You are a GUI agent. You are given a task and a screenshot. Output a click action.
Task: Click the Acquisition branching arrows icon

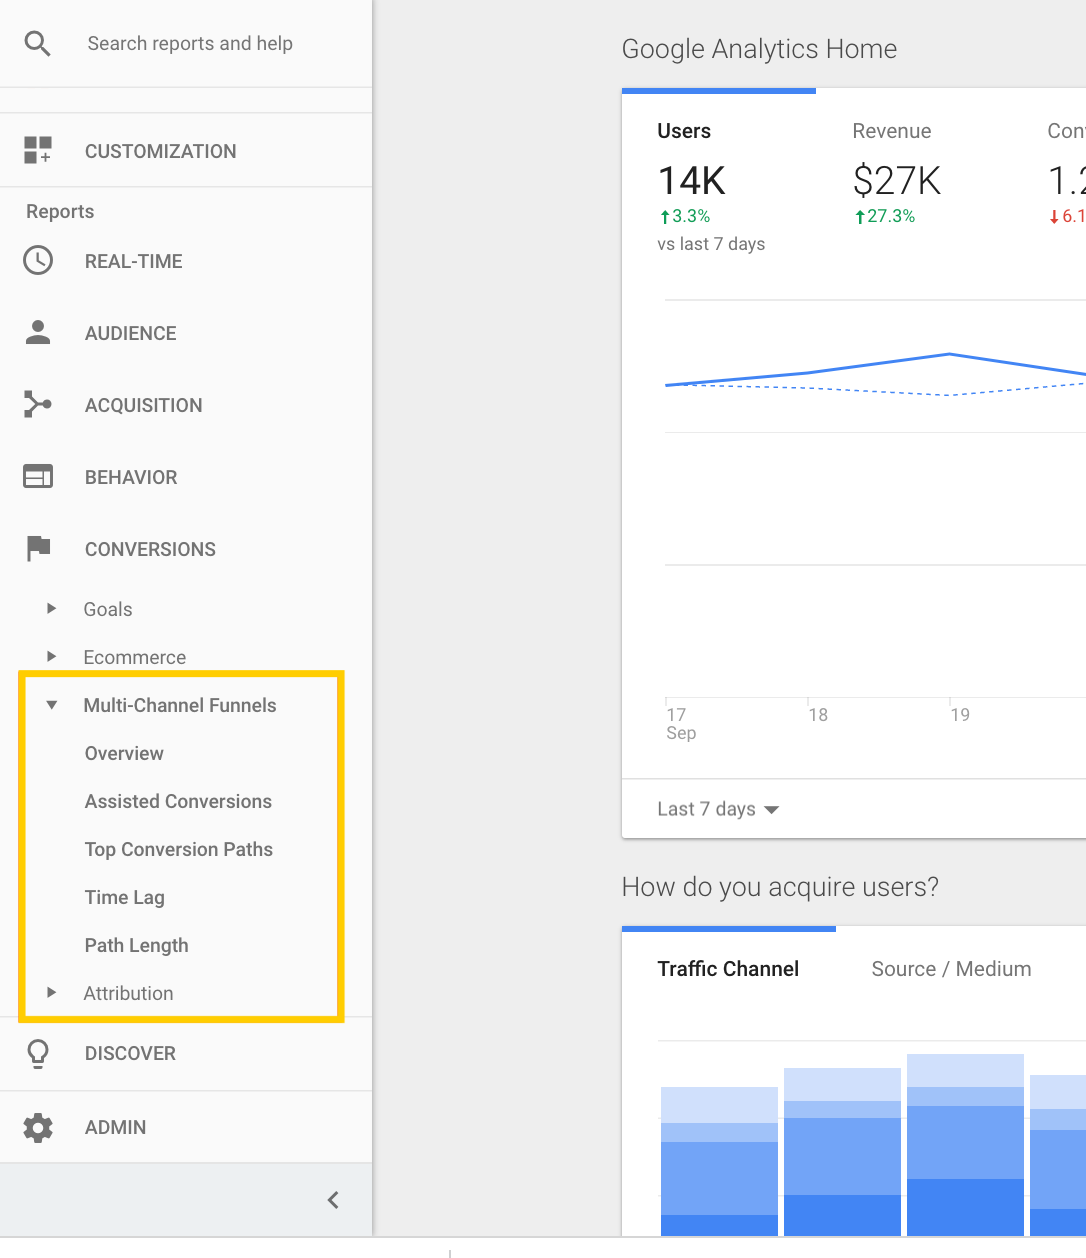38,404
